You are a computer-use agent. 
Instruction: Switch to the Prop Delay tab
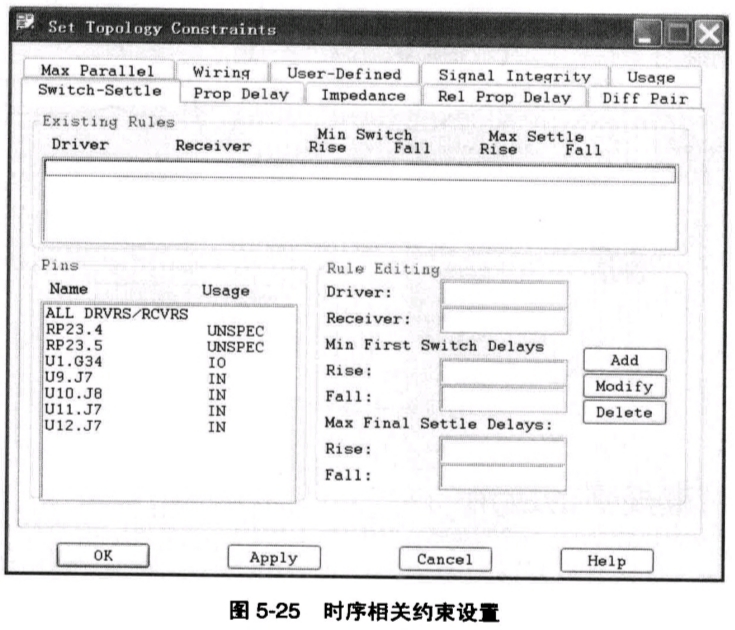coord(242,94)
